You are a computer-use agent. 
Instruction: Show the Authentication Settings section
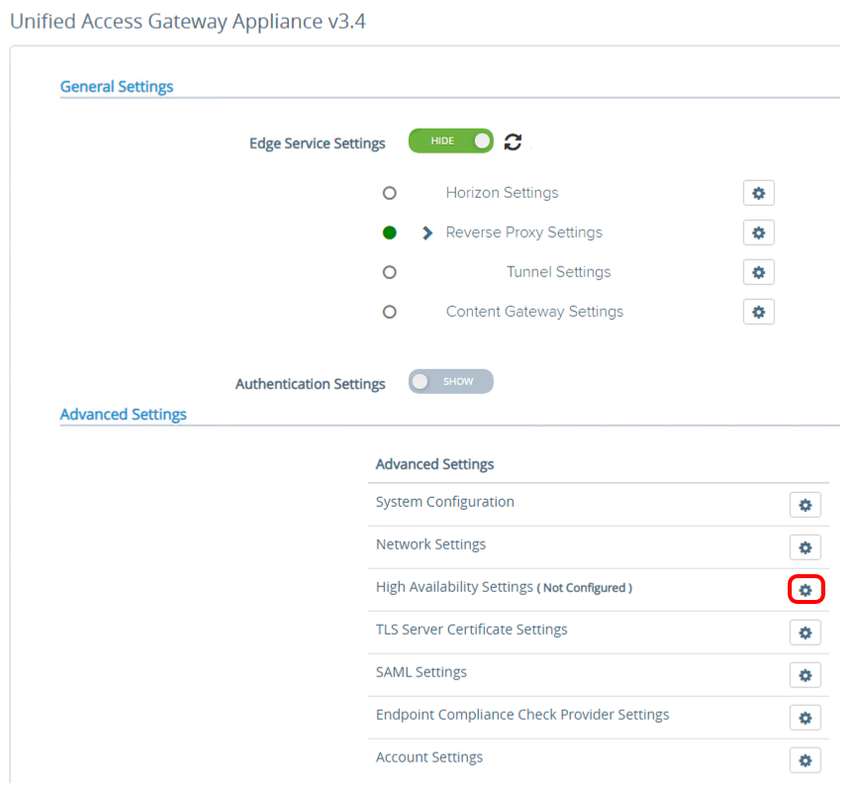450,381
